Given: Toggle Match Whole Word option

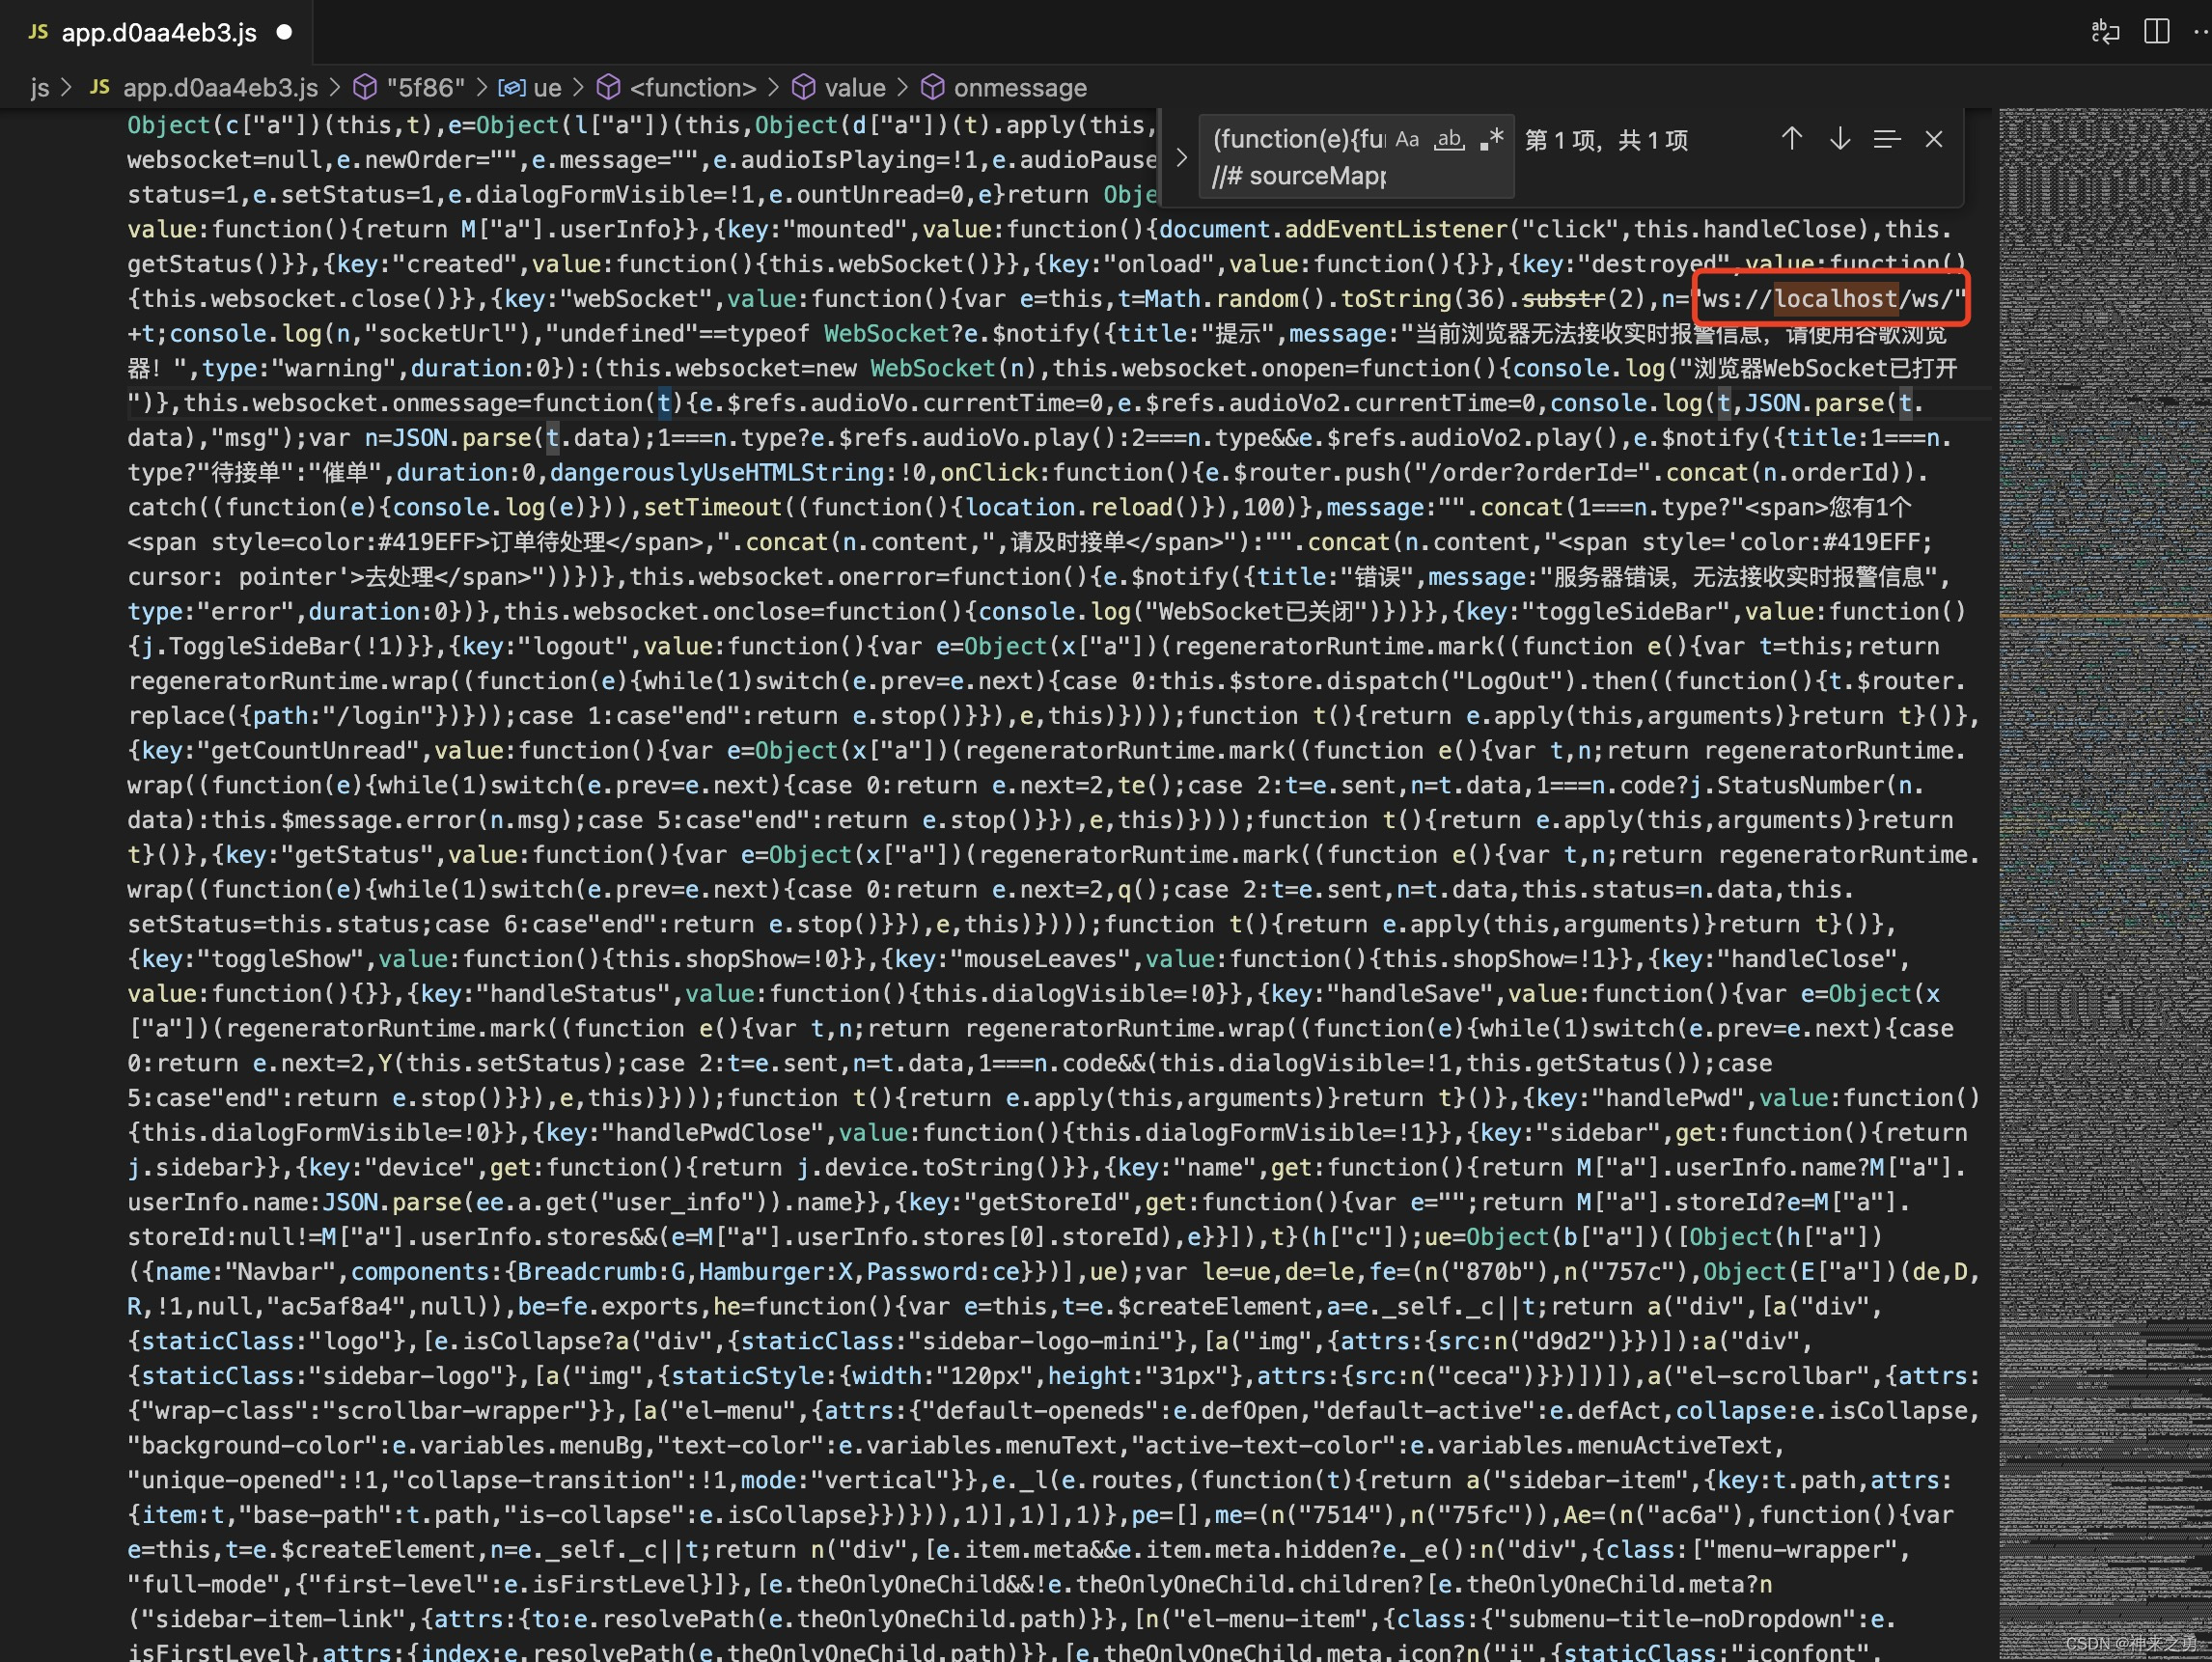Looking at the screenshot, I should click(1449, 139).
